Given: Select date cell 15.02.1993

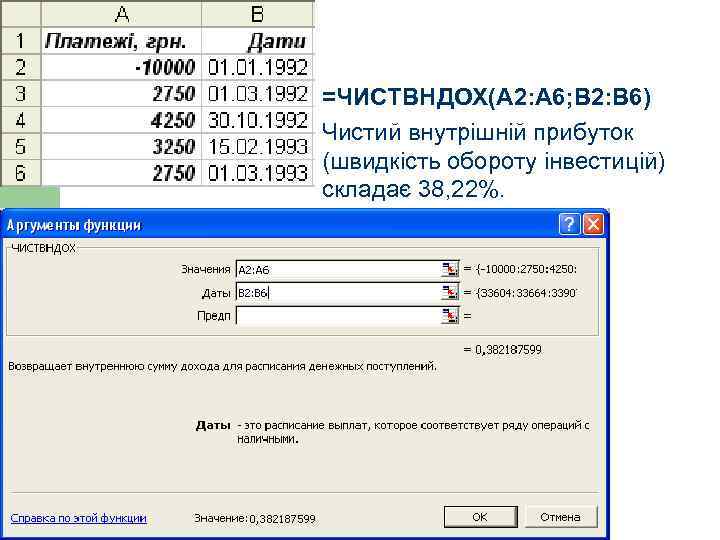Looking at the screenshot, I should (258, 147).
